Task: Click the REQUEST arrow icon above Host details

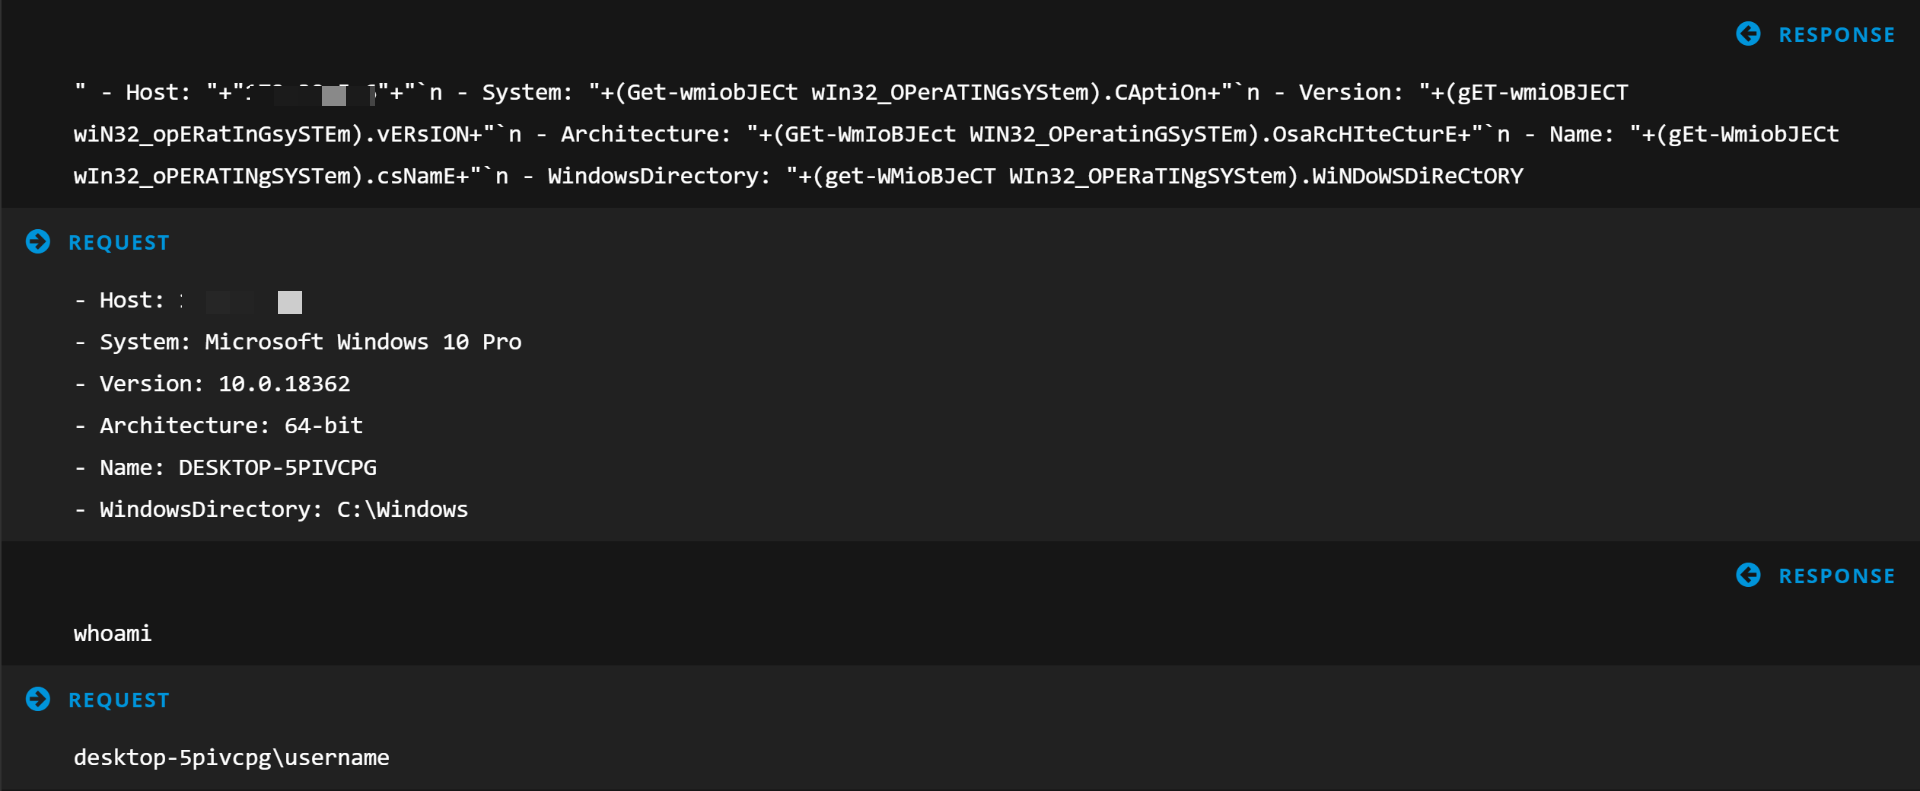Action: pos(38,242)
